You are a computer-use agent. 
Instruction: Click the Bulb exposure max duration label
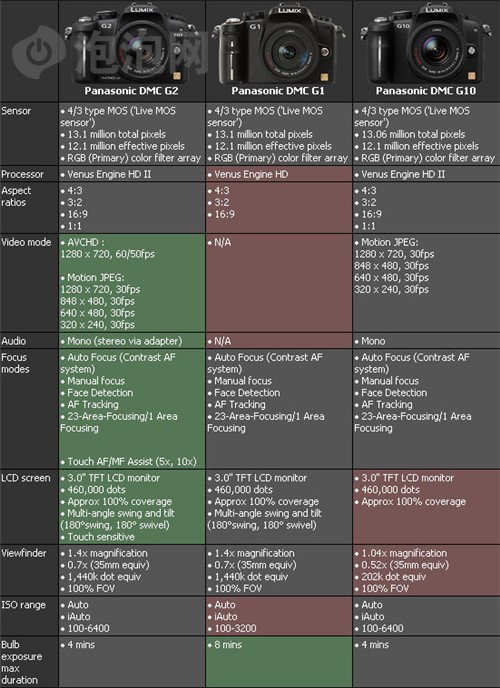[22, 662]
